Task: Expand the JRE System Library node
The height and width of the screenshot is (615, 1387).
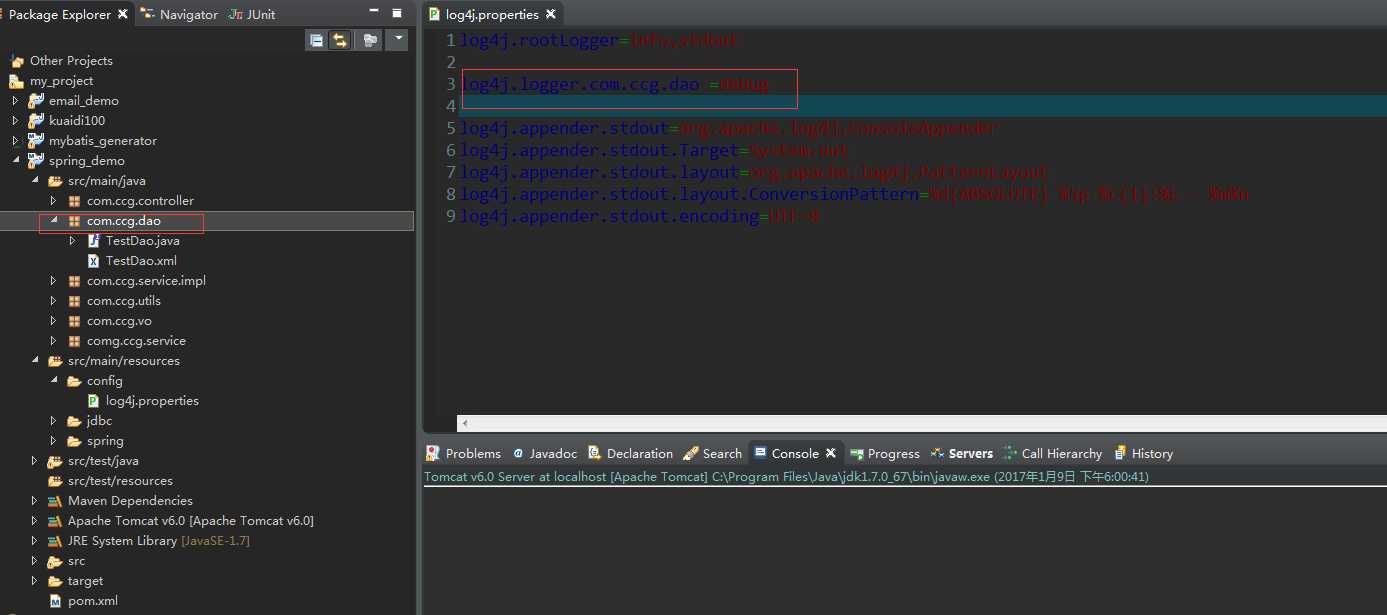Action: 35,540
